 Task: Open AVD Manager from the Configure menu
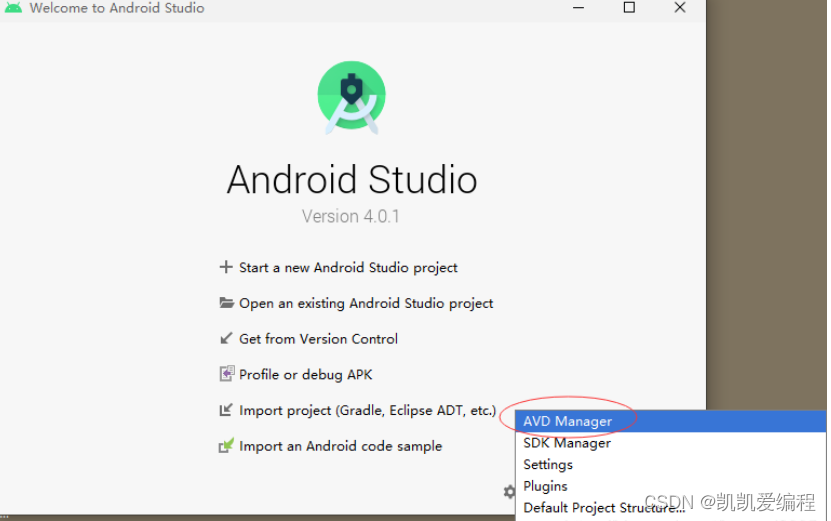tap(670, 421)
